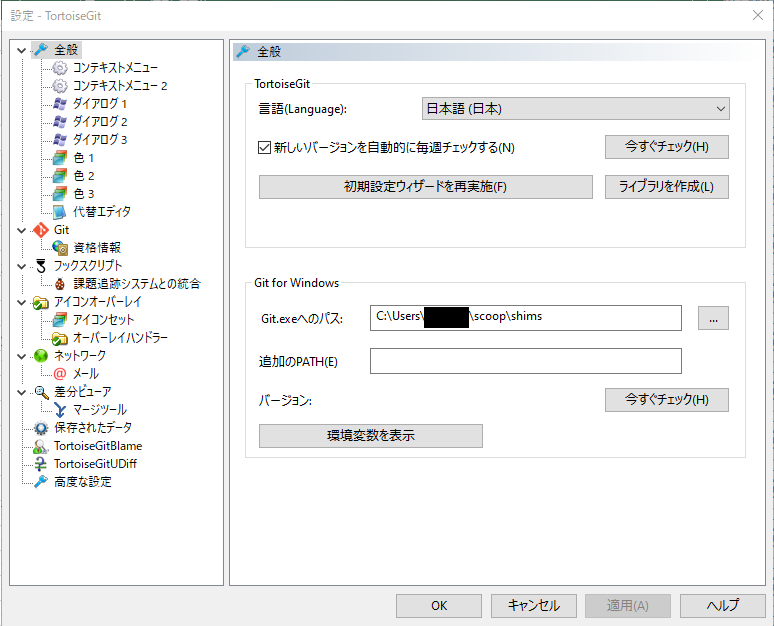Screen dimensions: 774x626
Task: Click the wrench icon beside 全般 tree node
Action: (41, 49)
